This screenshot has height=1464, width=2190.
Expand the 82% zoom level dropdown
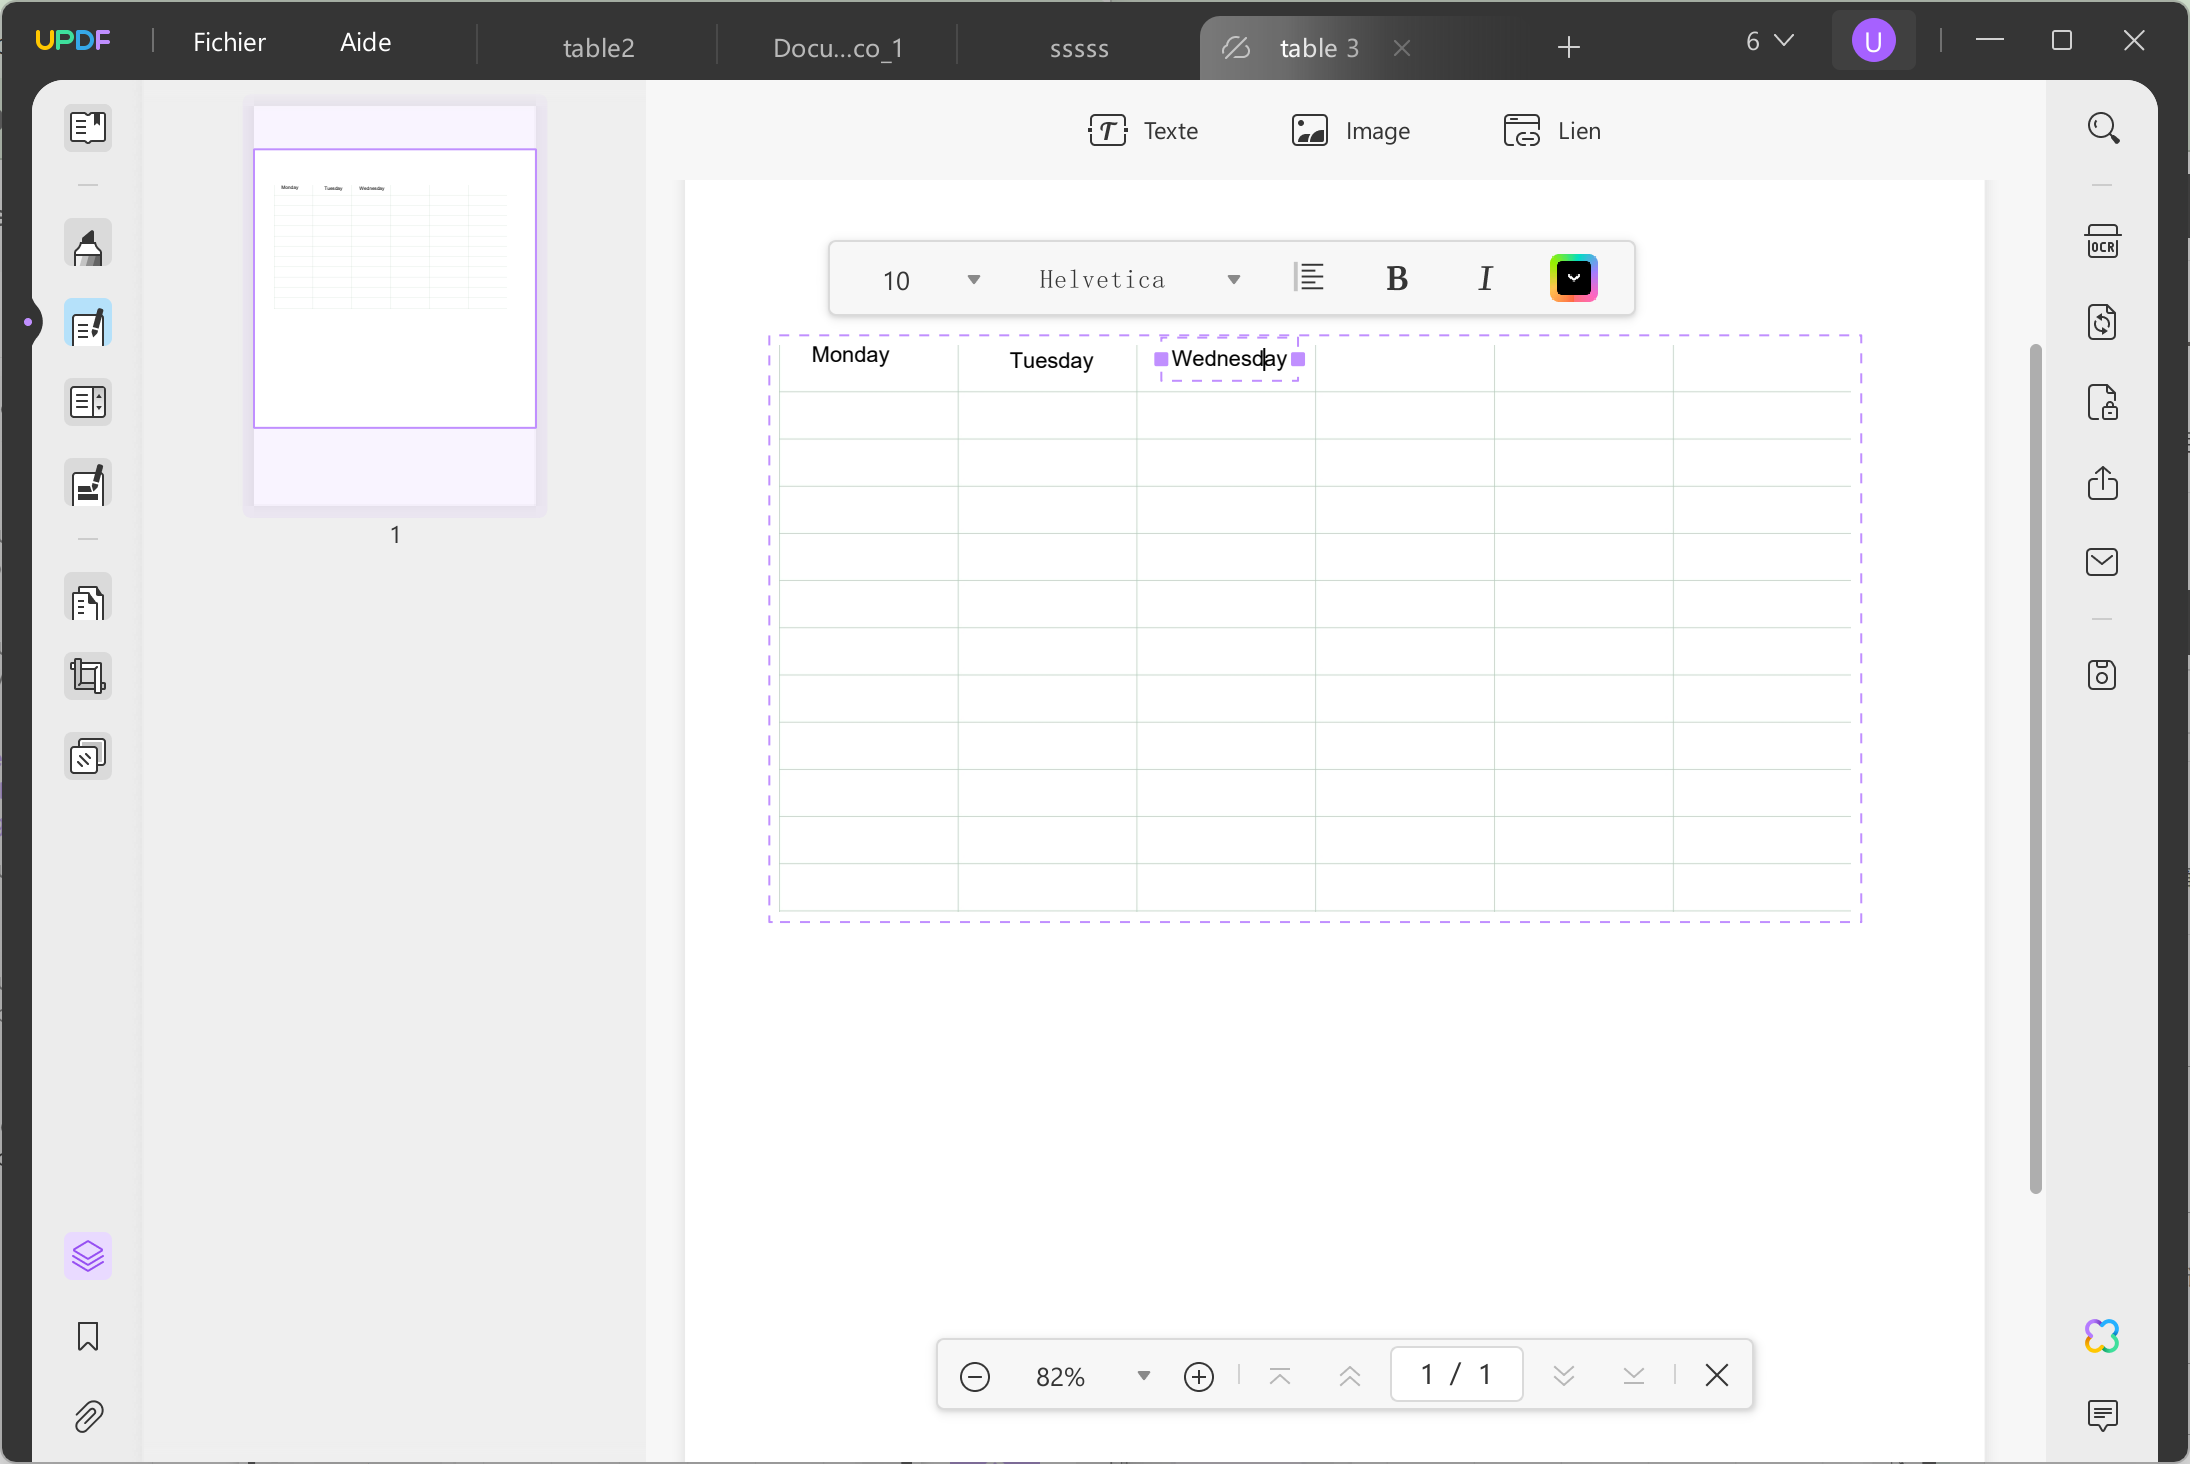[1142, 1375]
